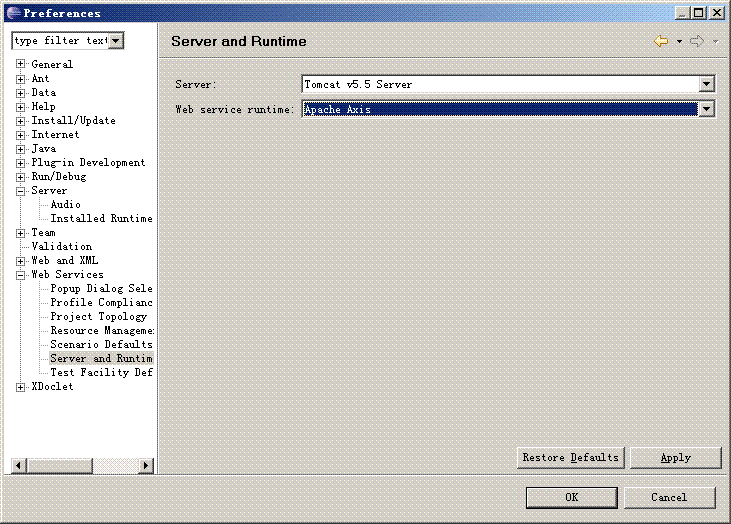Select Profile Compliance item

click(101, 302)
